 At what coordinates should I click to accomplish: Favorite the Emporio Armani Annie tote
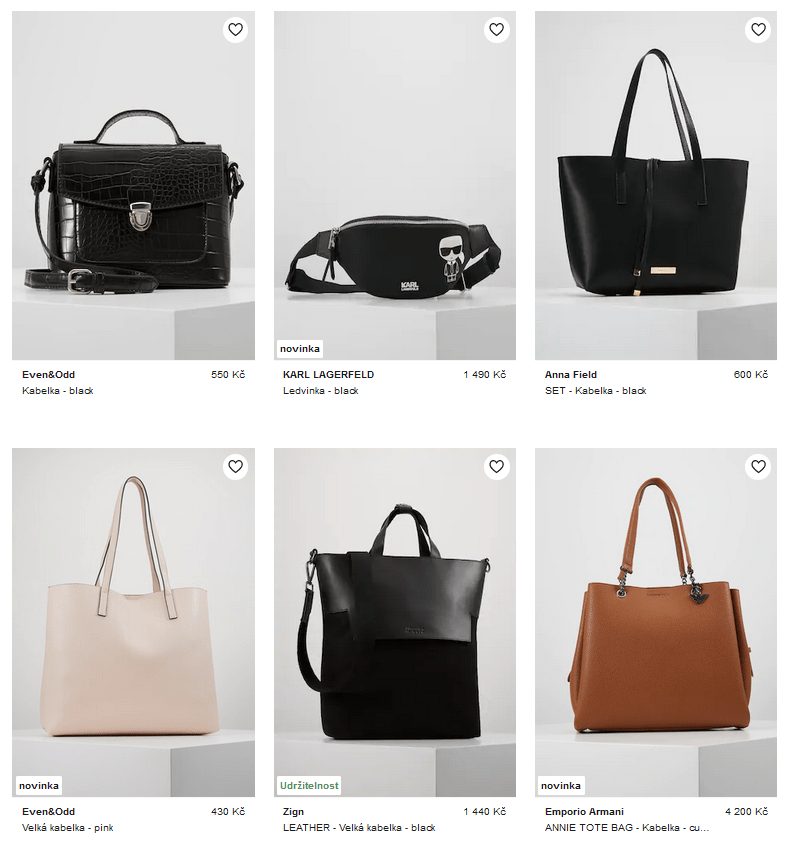758,466
